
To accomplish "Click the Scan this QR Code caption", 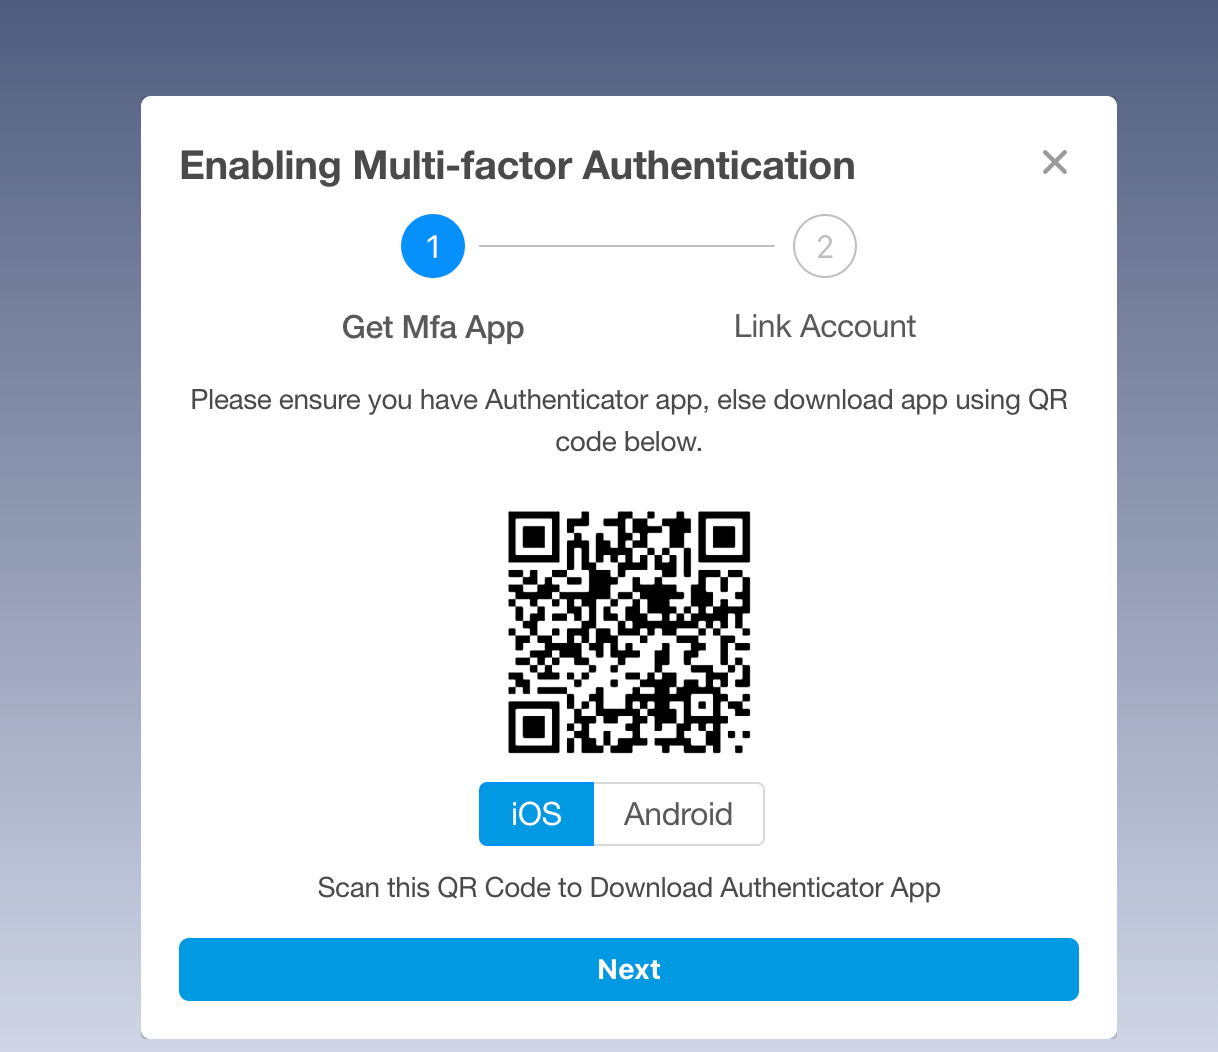I will coord(629,888).
